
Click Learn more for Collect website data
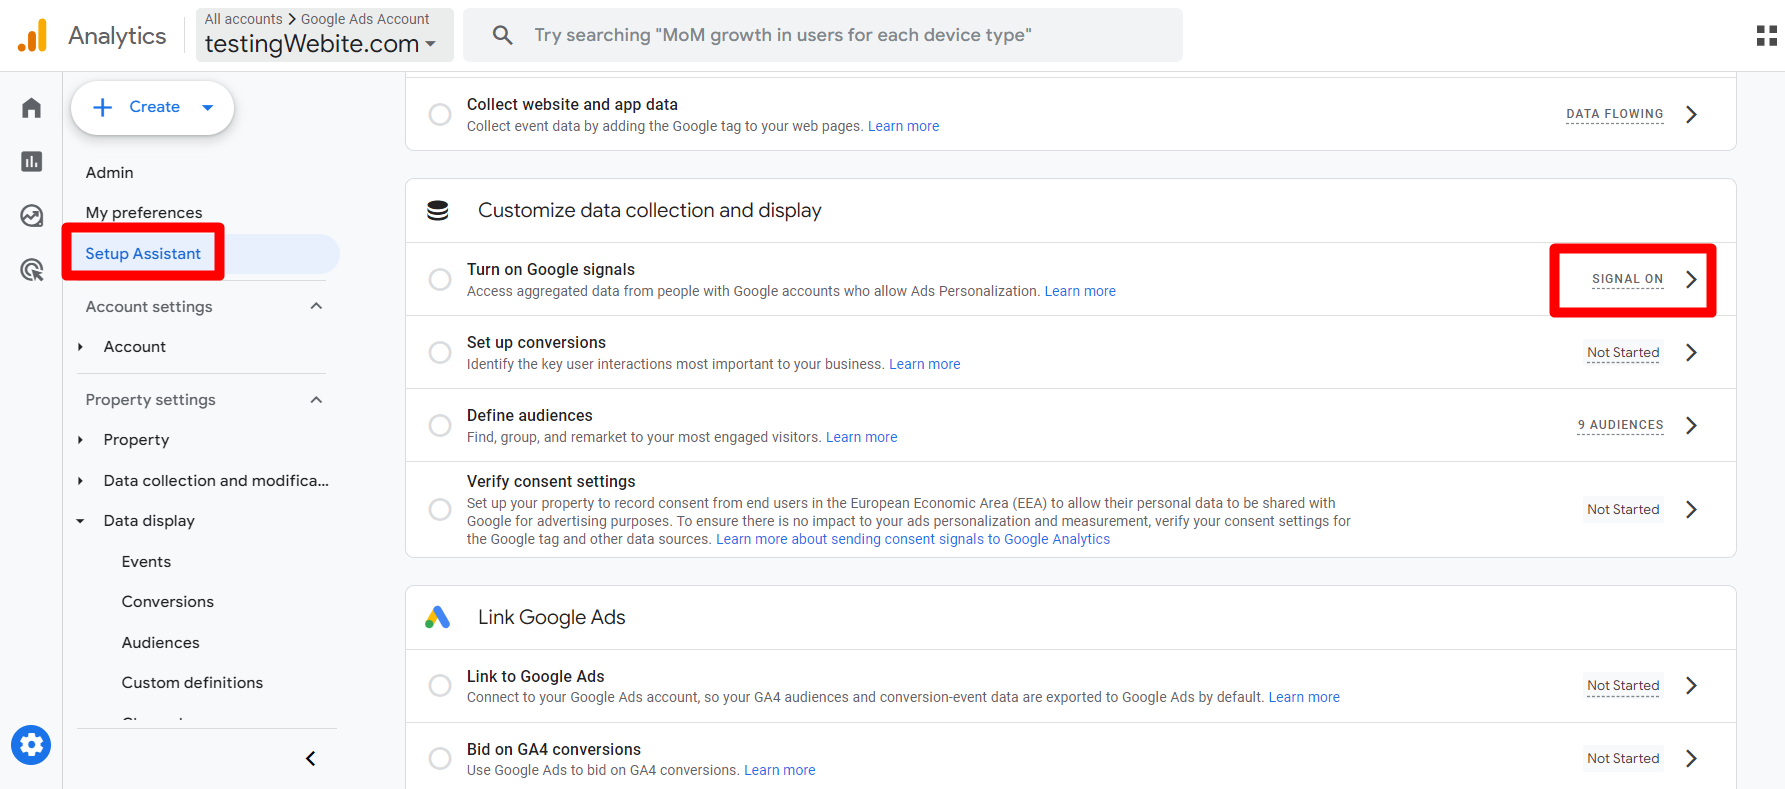[x=903, y=126]
